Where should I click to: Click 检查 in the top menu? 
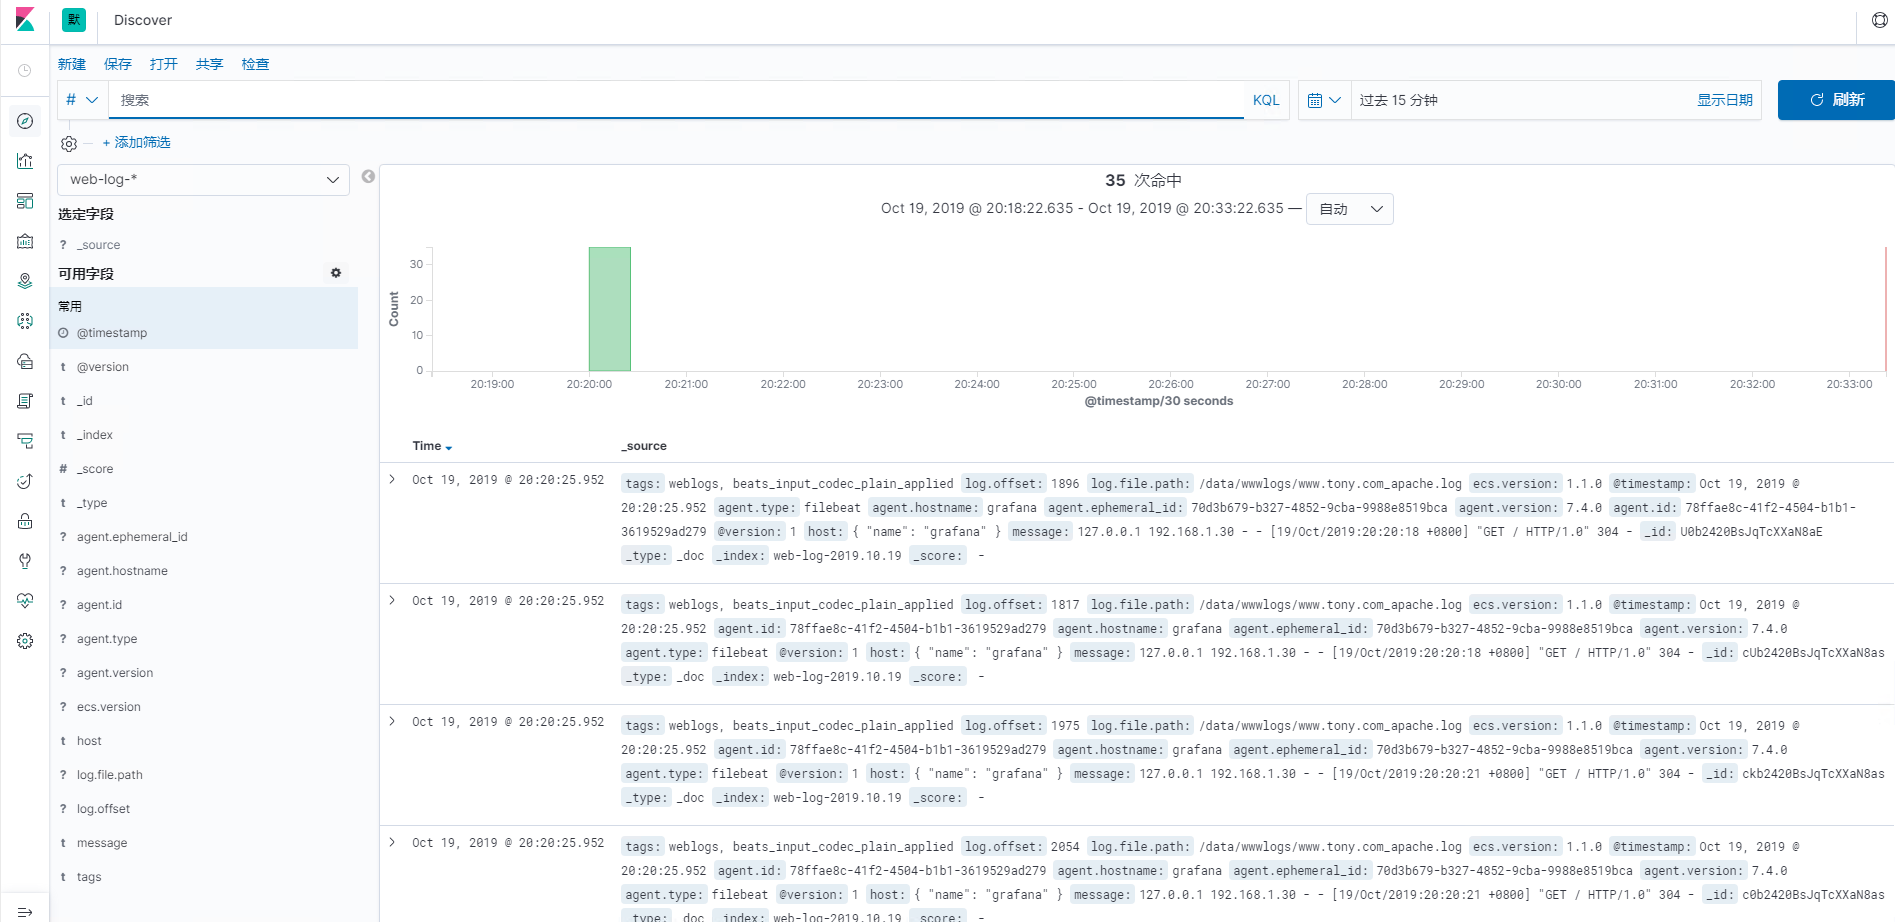(256, 64)
